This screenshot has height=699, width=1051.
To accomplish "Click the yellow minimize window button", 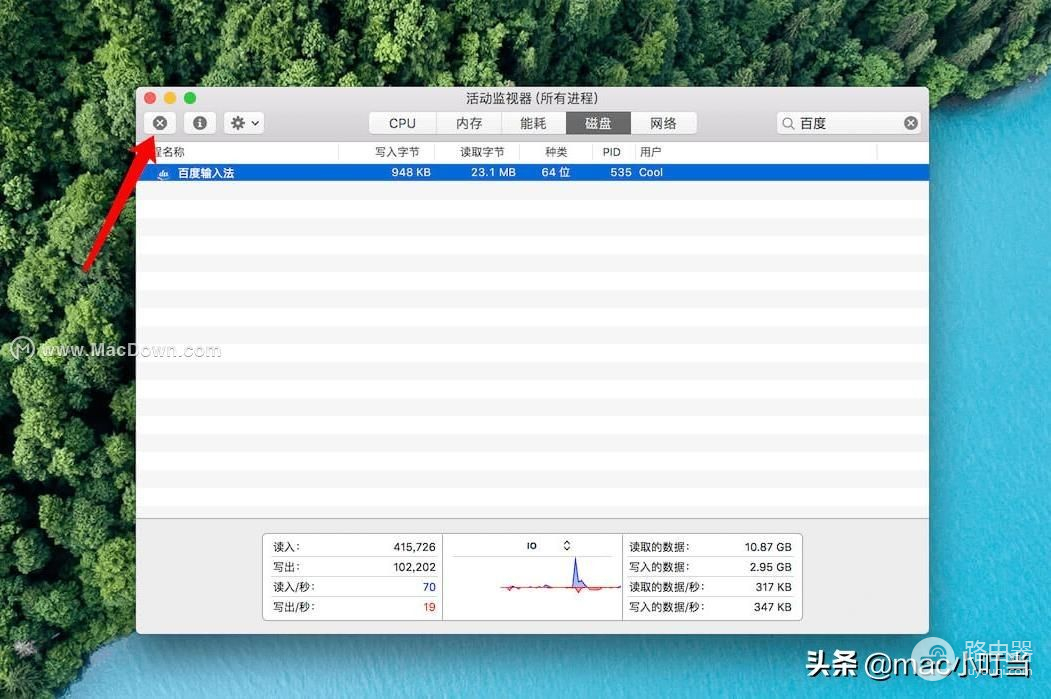I will (x=170, y=98).
